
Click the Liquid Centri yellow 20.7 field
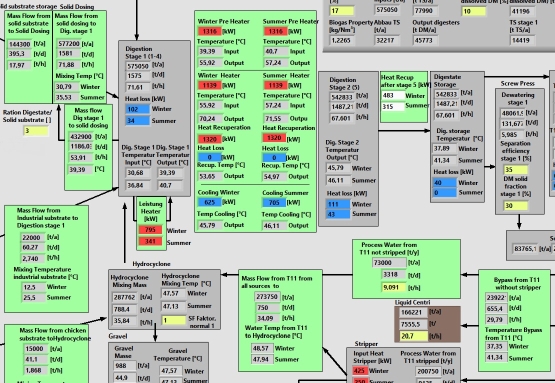pyautogui.click(x=414, y=336)
